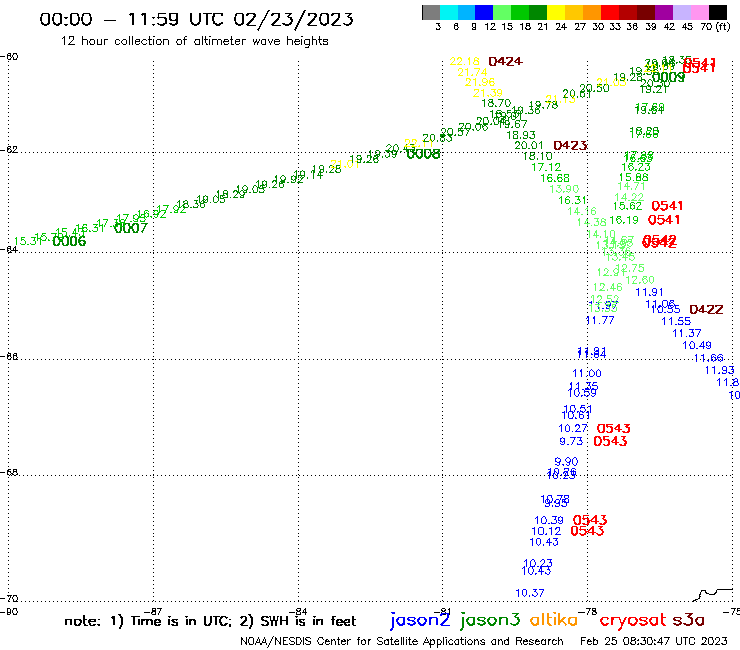Select the purple swatch in the color scale
This screenshot has width=740, height=650.
[x=664, y=12]
